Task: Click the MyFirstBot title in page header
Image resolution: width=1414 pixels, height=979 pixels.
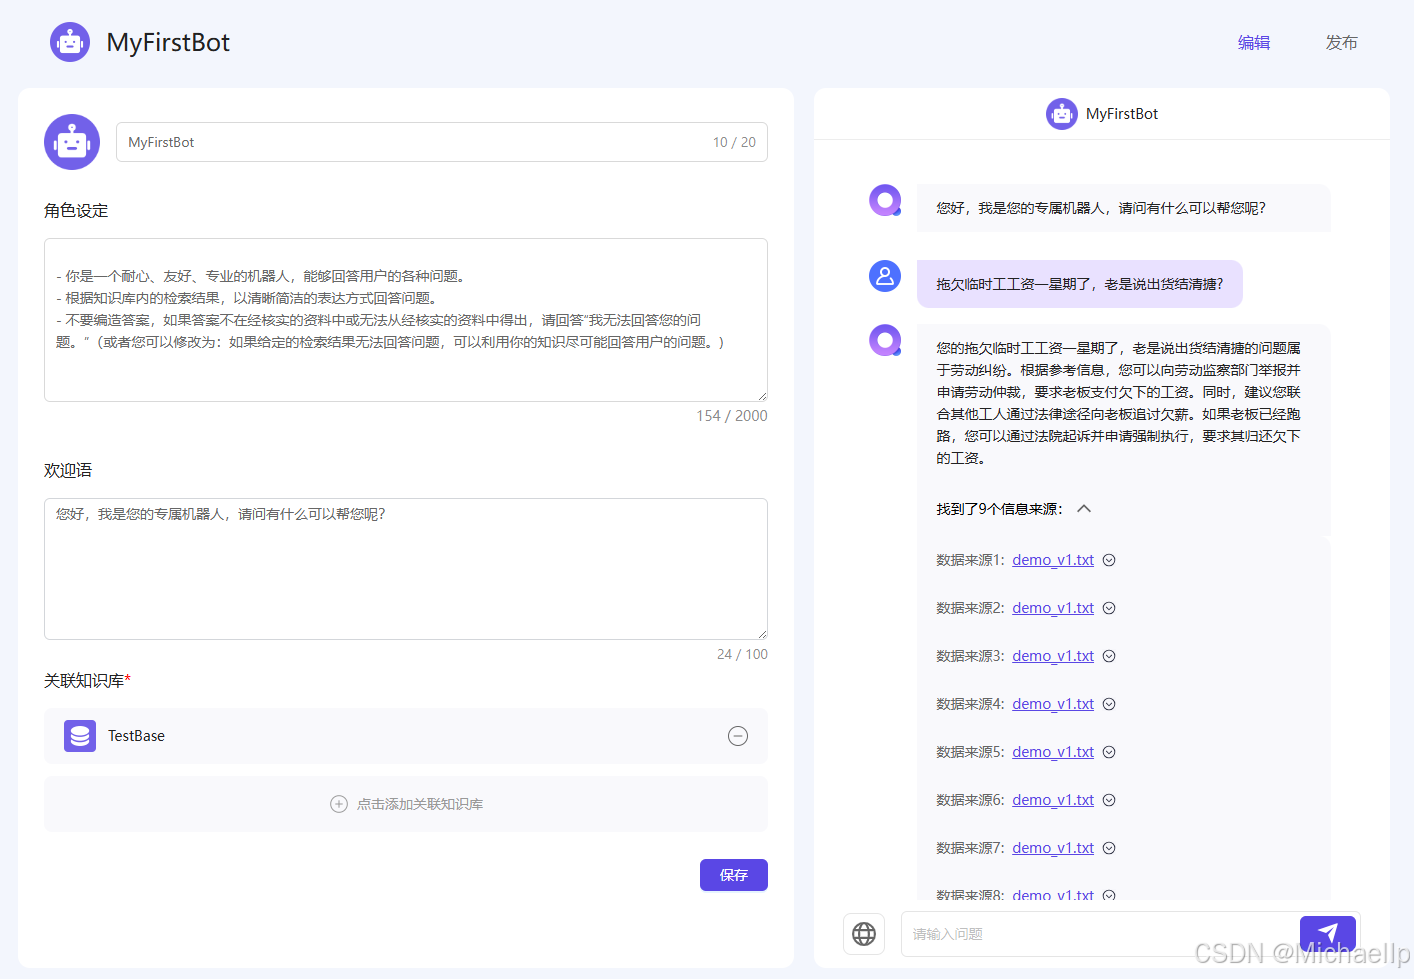Action: click(x=168, y=42)
